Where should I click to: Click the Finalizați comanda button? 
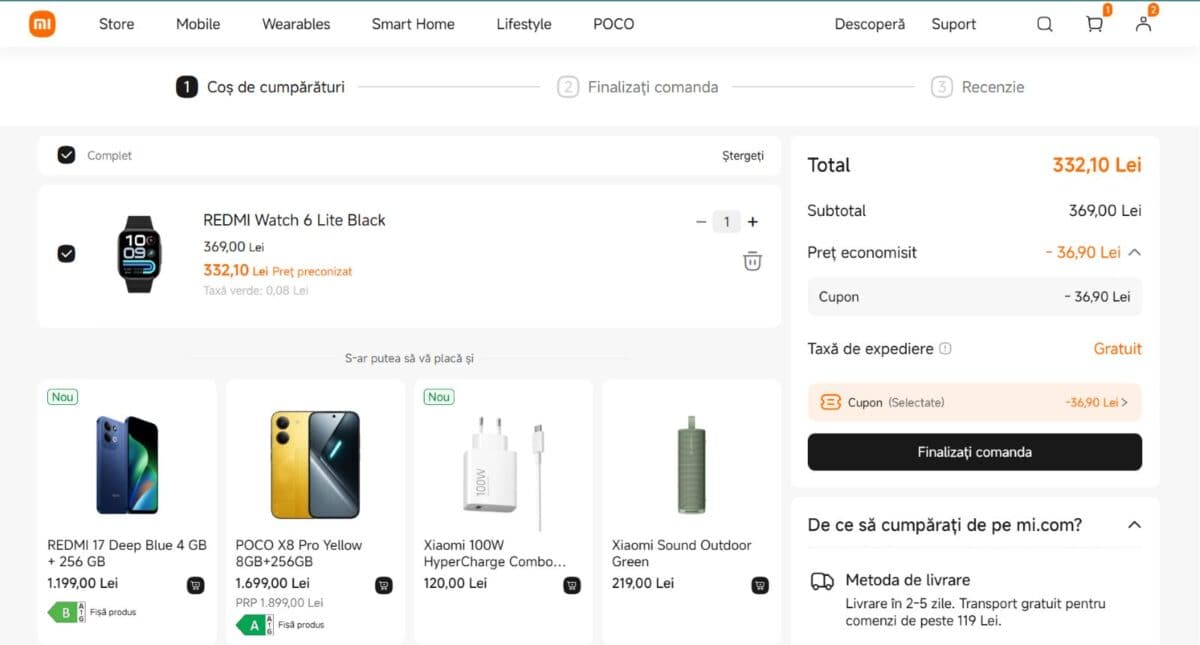tap(974, 452)
